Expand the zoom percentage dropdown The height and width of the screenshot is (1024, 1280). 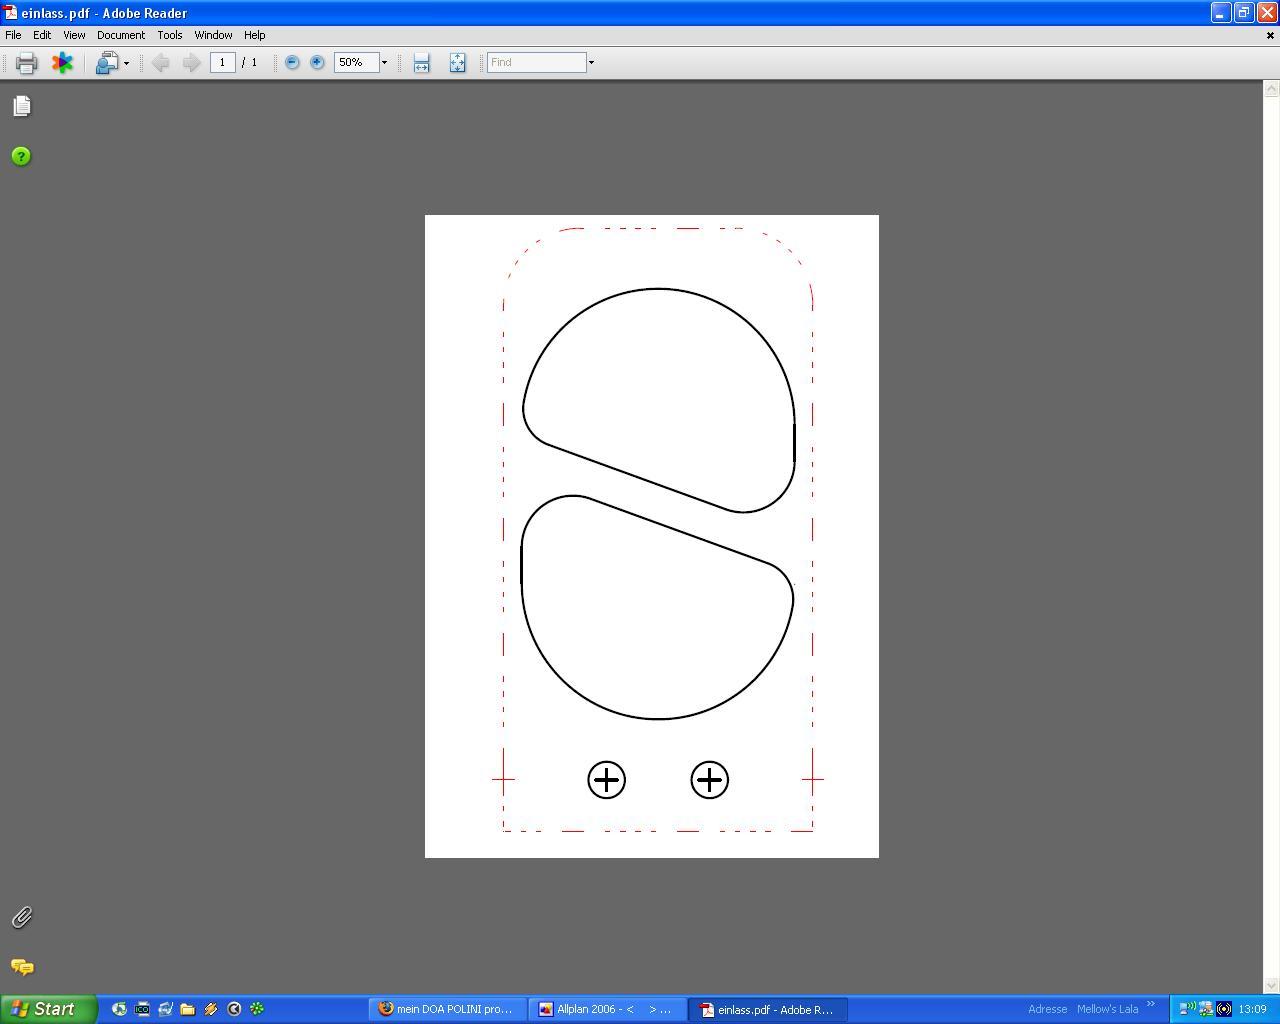point(384,63)
